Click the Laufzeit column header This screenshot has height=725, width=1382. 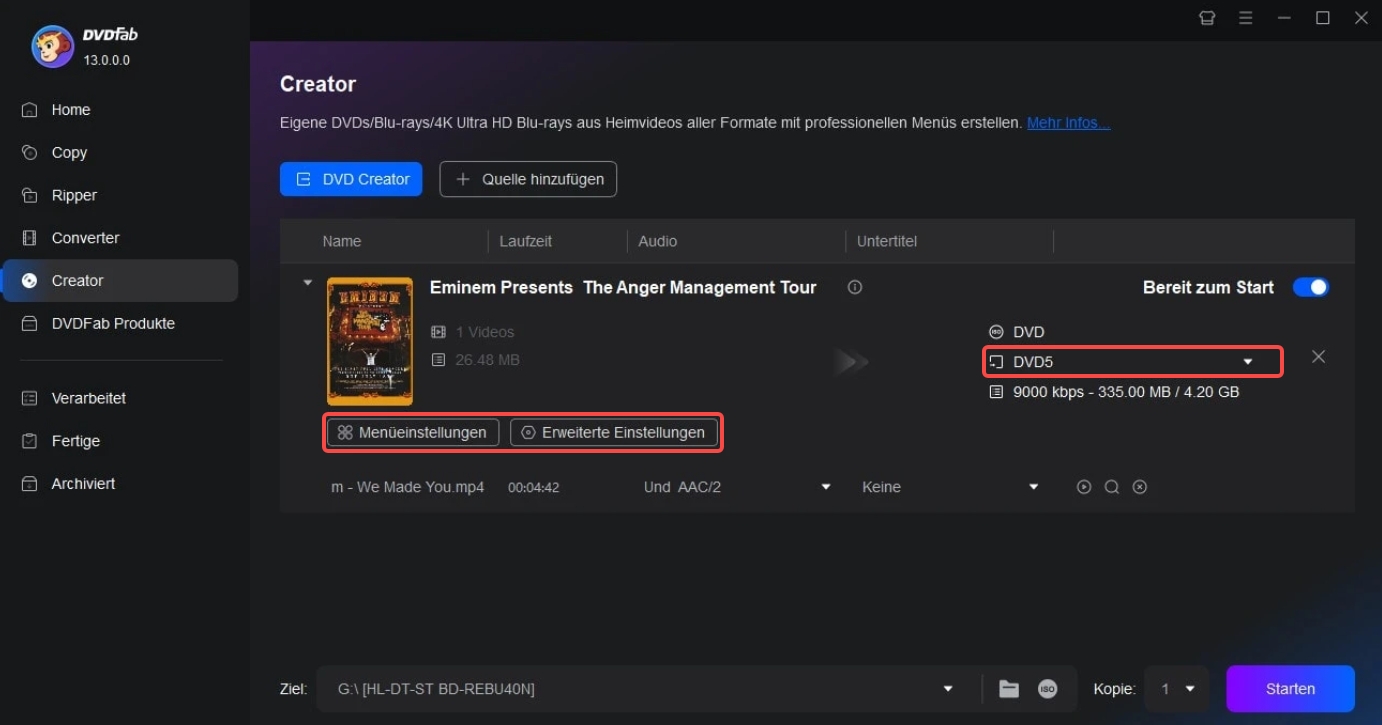(526, 241)
